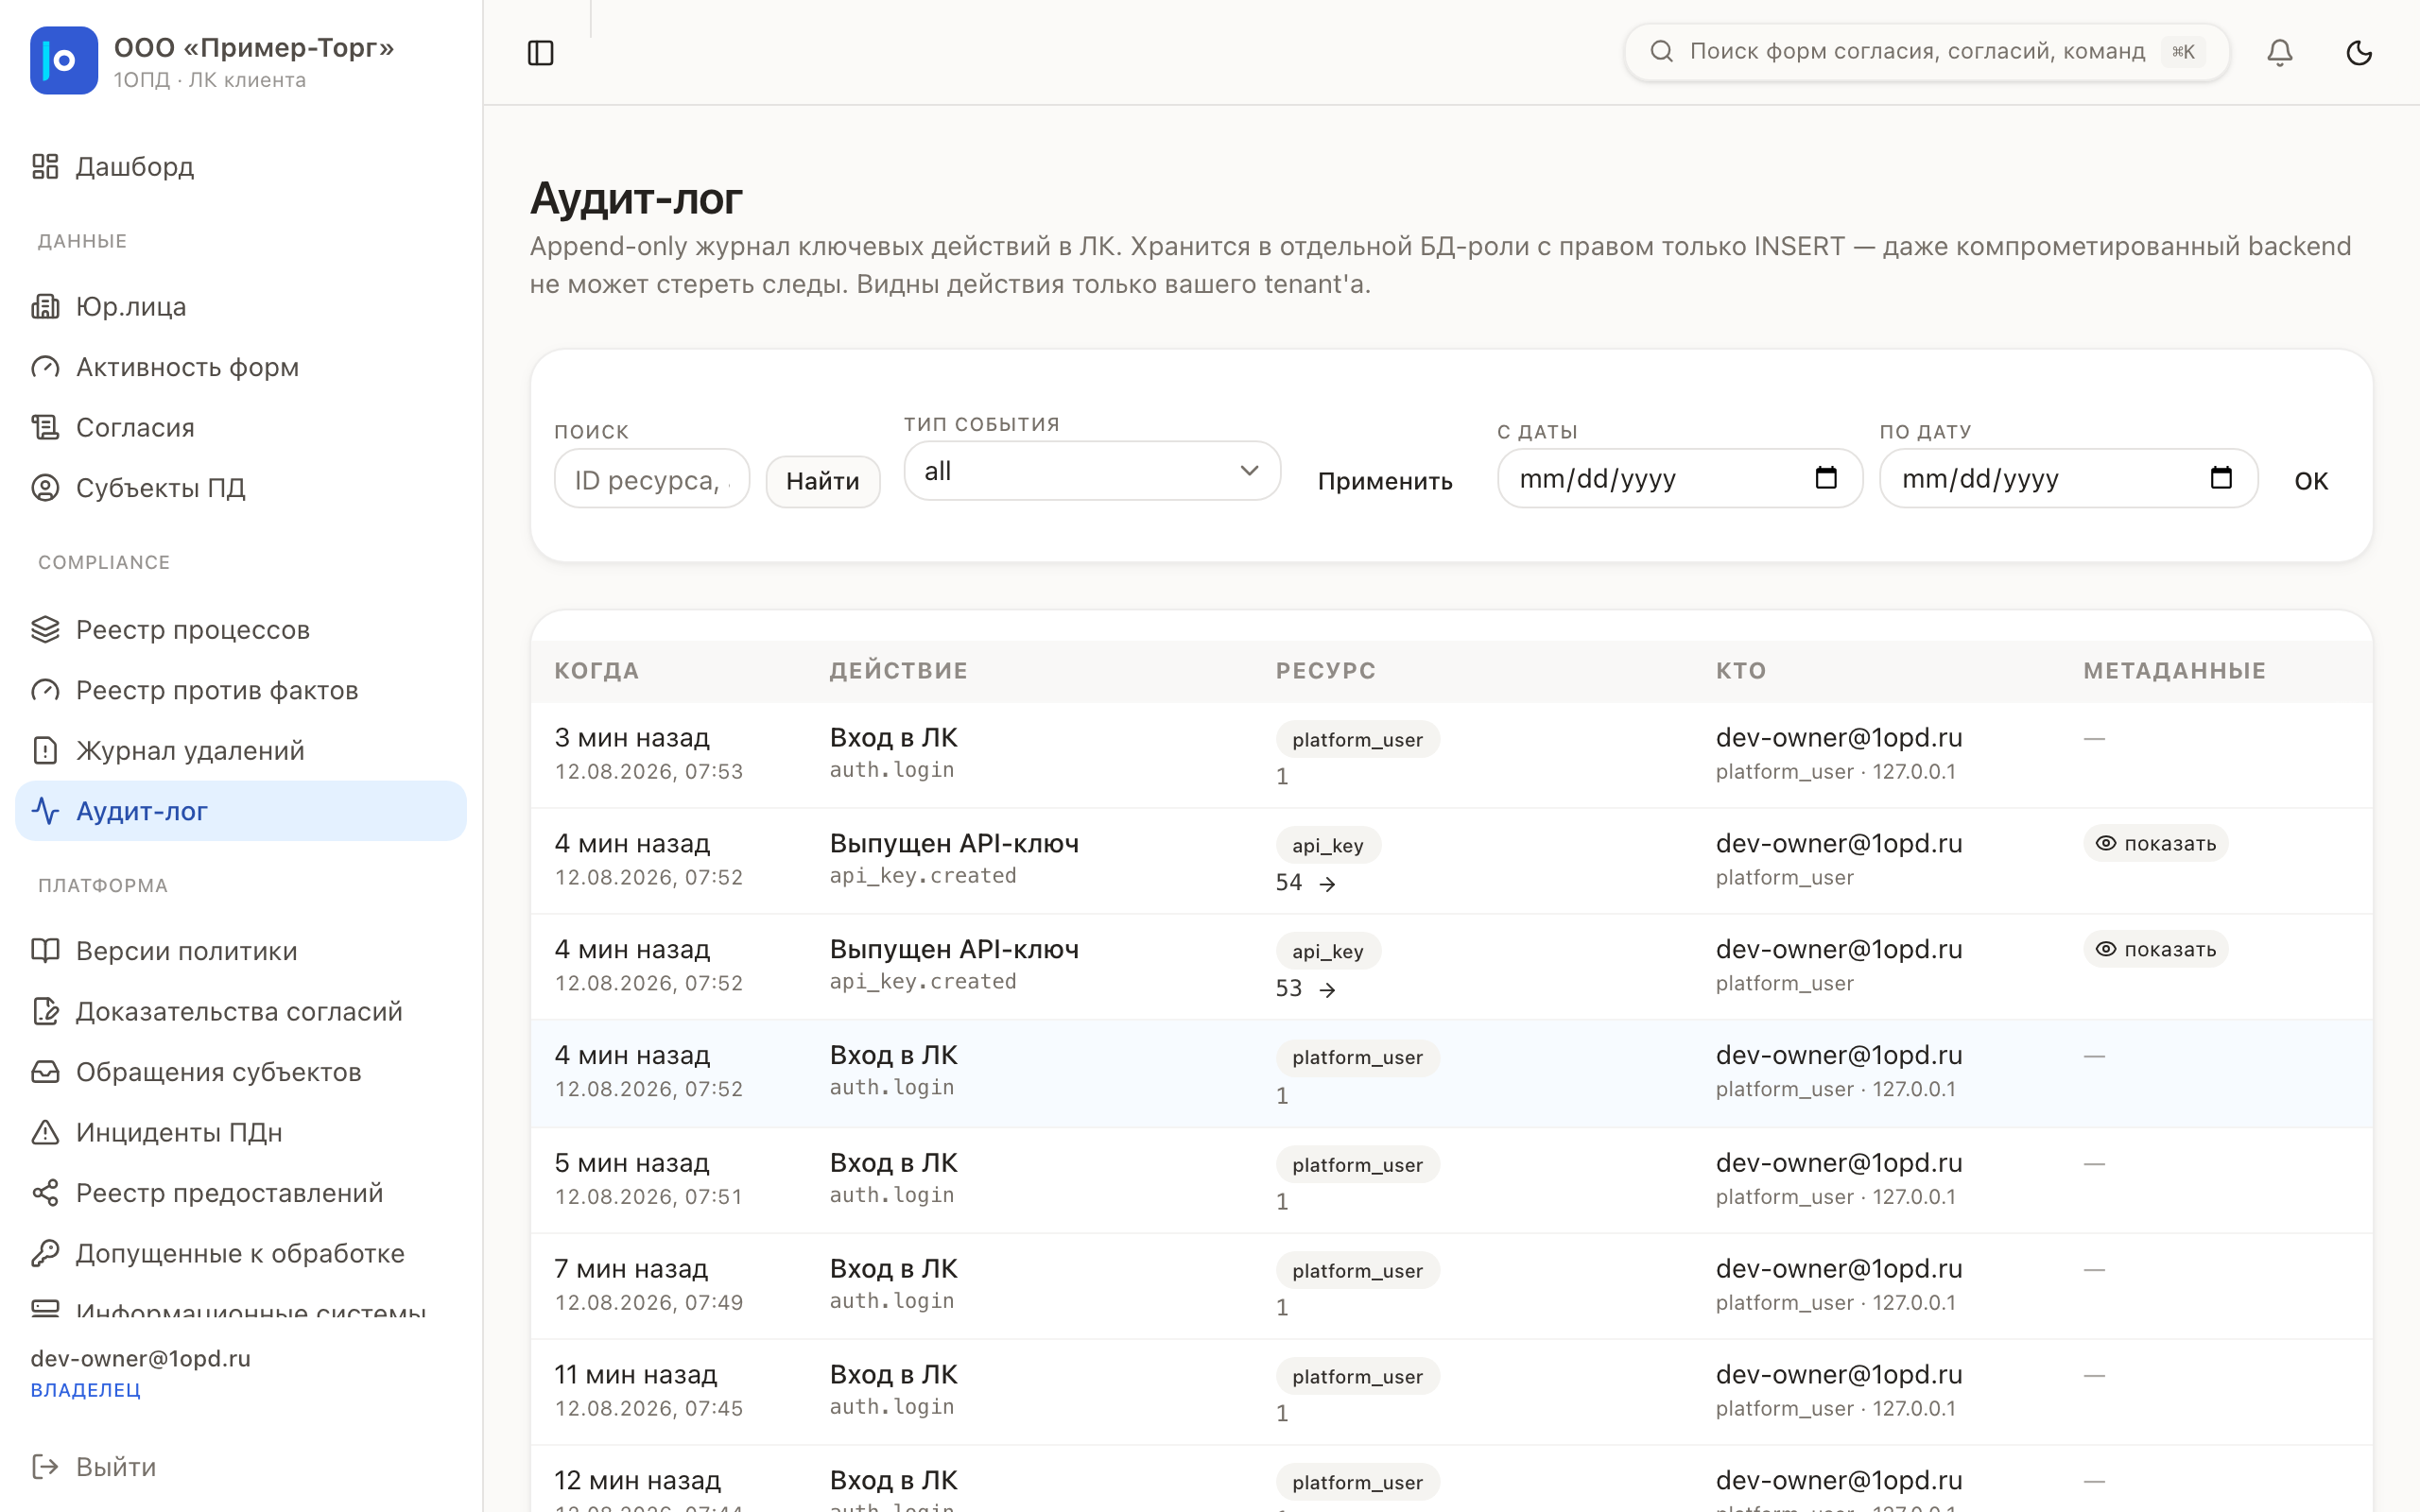Image resolution: width=2420 pixels, height=1512 pixels.
Task: Toggle the sidebar panel icon
Action: [540, 53]
